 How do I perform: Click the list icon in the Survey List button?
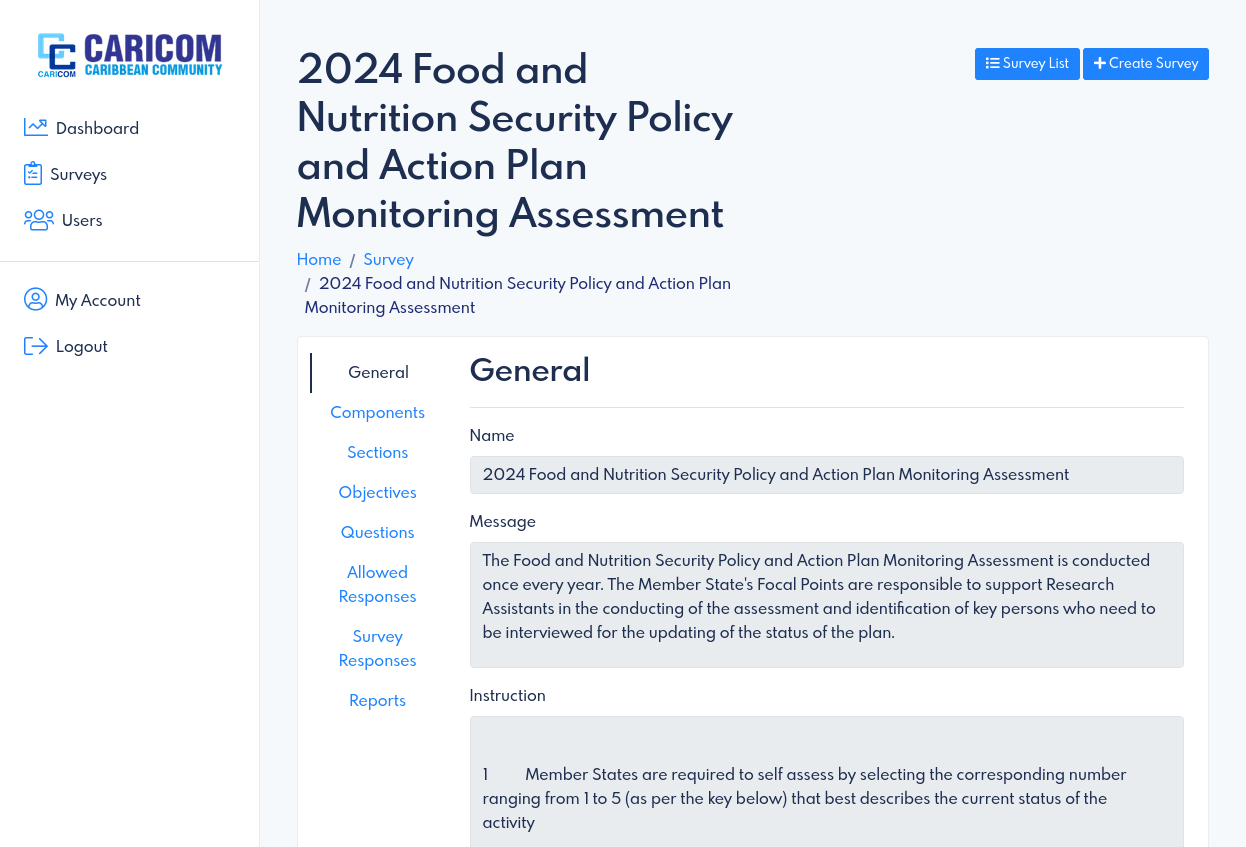click(x=992, y=63)
